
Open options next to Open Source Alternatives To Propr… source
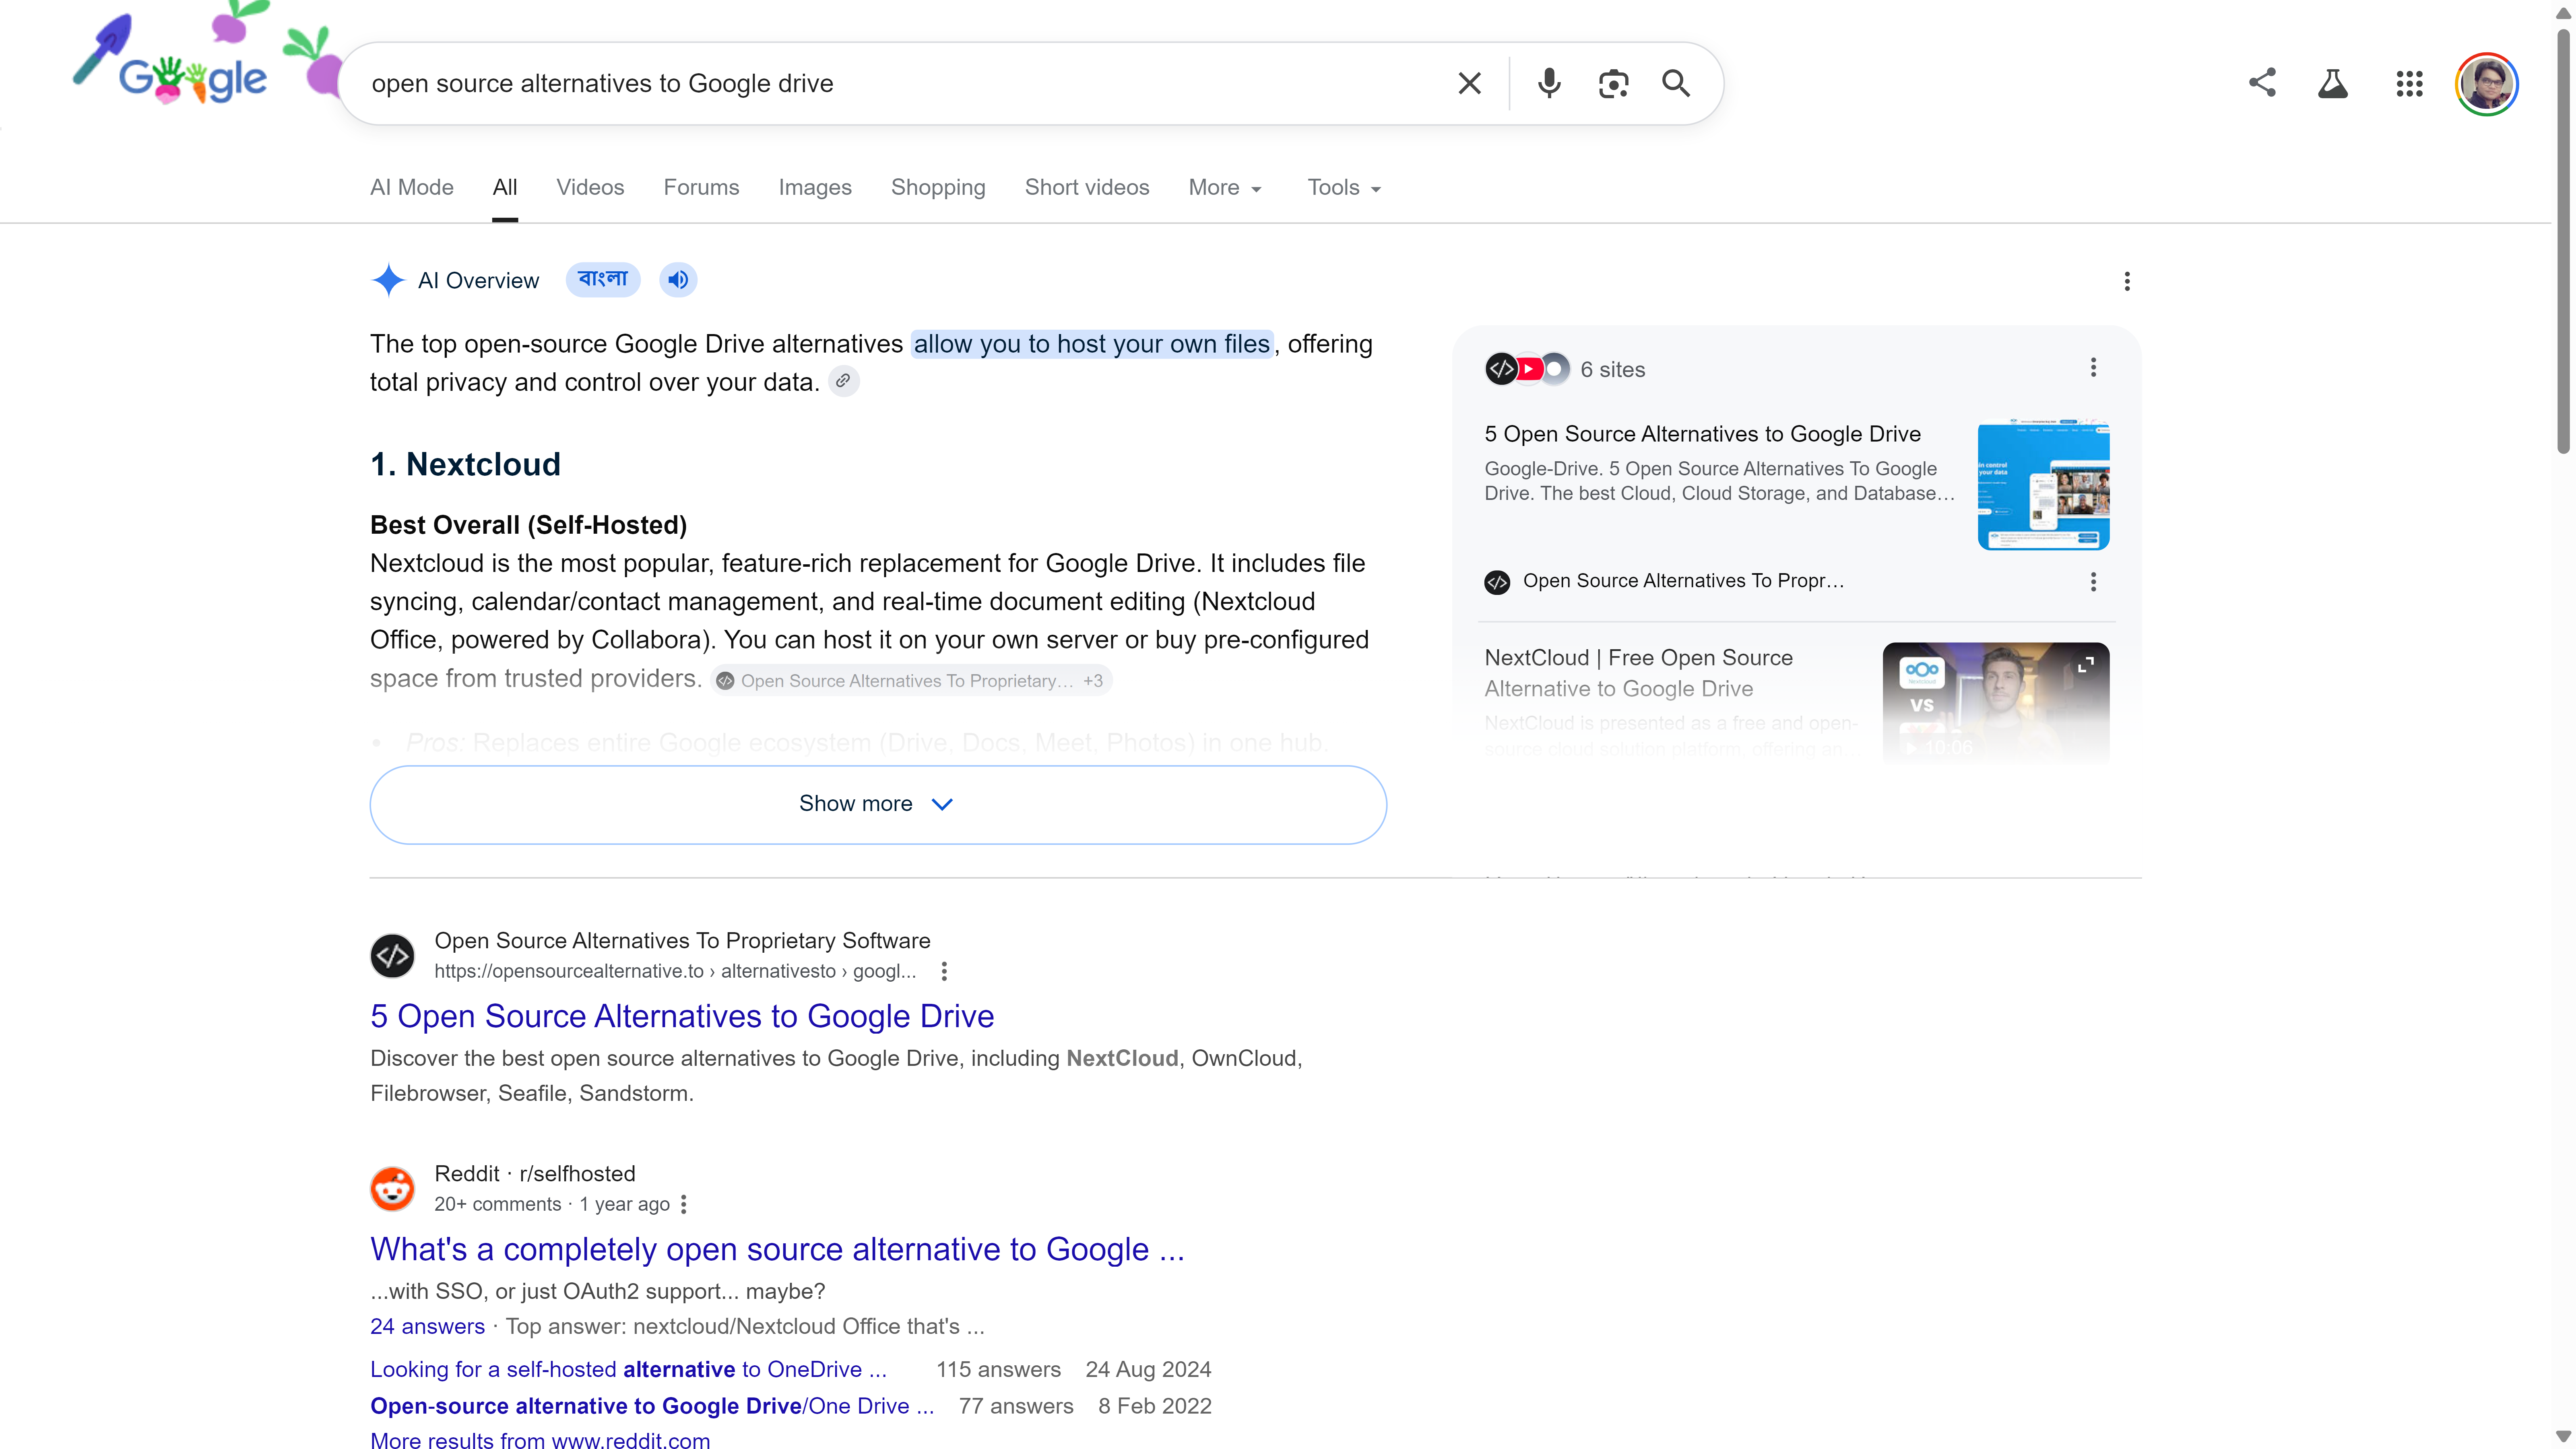click(x=2093, y=582)
